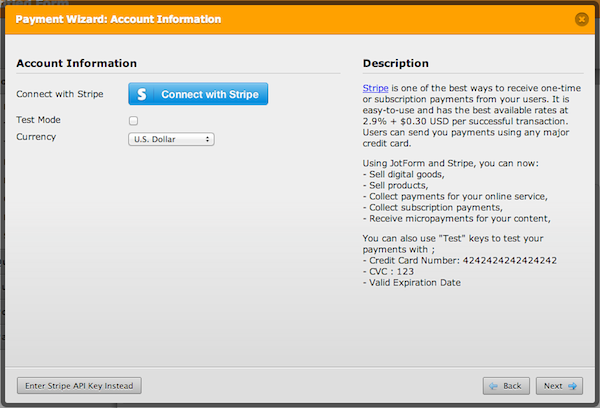
Task: Click Enter Stripe API Key Instead button
Action: pyautogui.click(x=79, y=386)
